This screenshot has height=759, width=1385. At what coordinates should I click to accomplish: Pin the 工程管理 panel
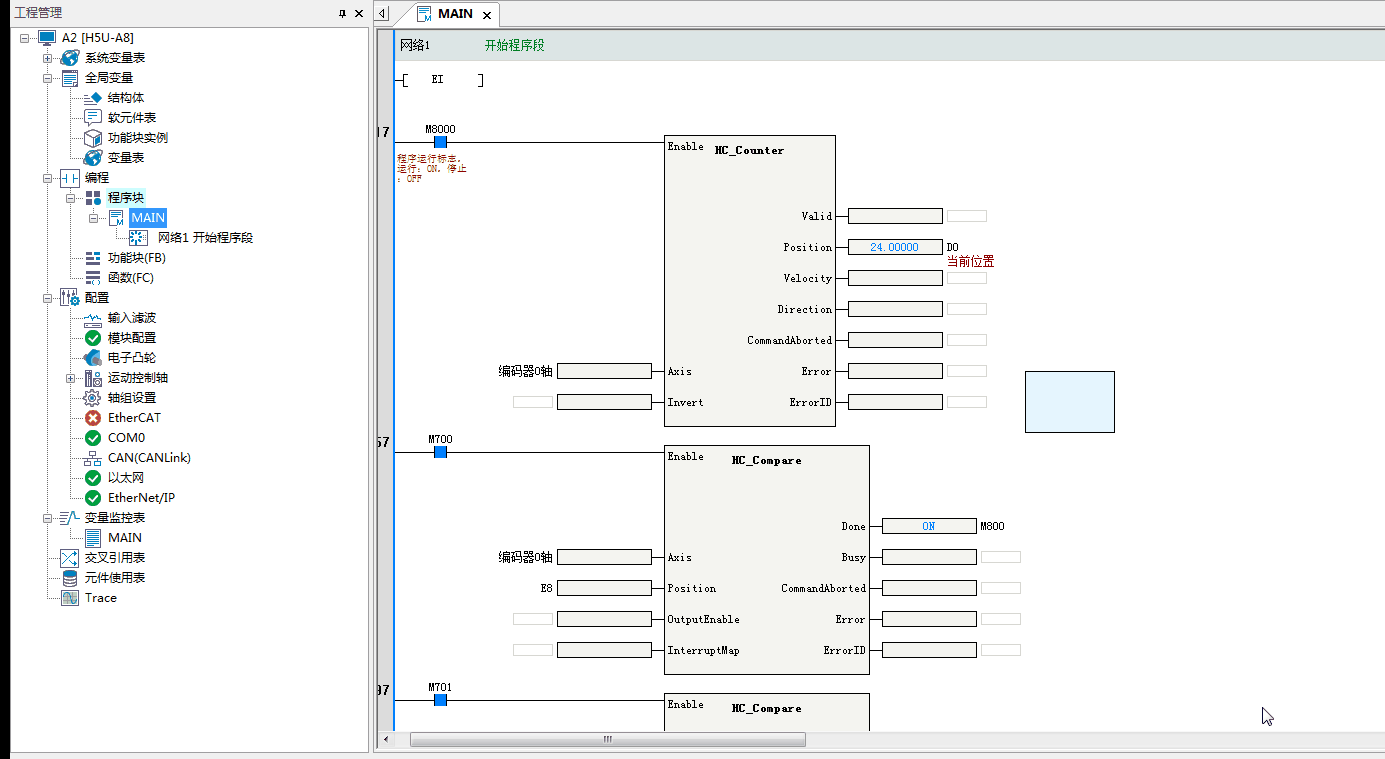click(342, 13)
